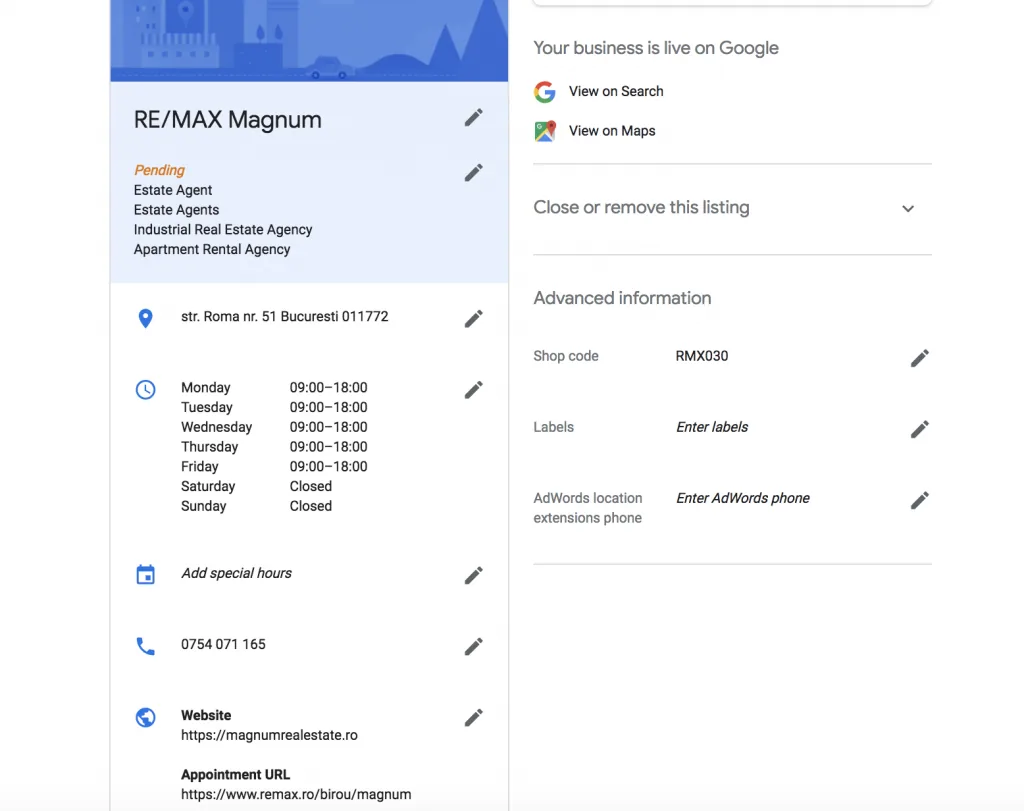Click the address str. Roma nr. 51
The width and height of the screenshot is (1024, 811).
[285, 317]
